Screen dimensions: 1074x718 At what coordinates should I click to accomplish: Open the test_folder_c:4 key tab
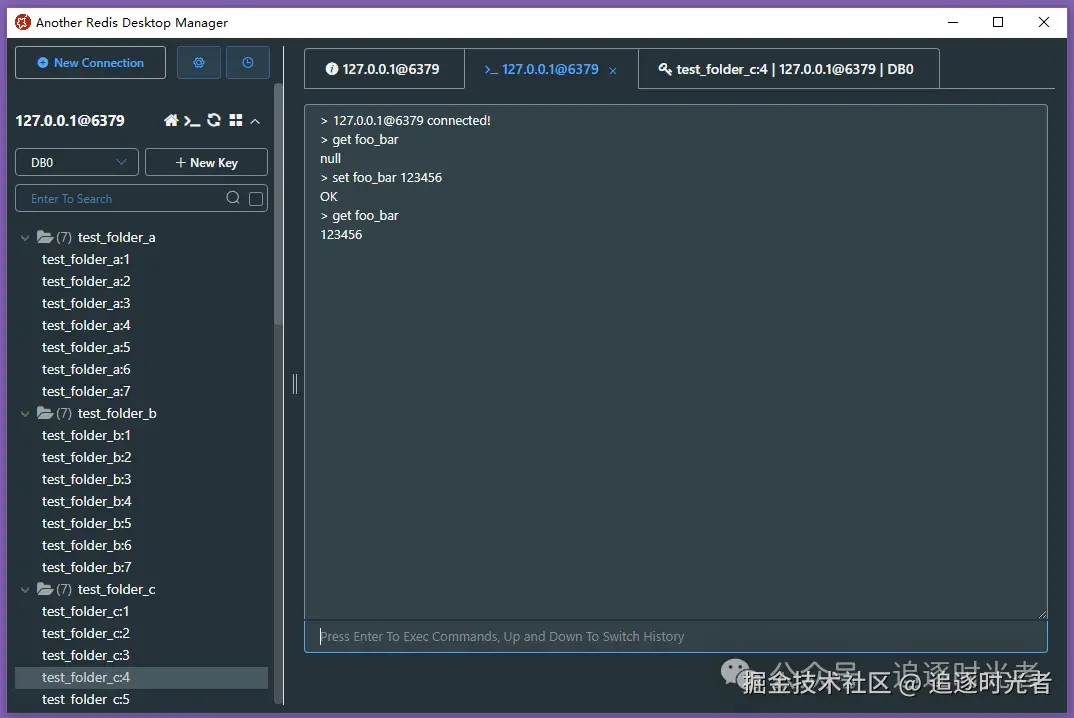788,69
